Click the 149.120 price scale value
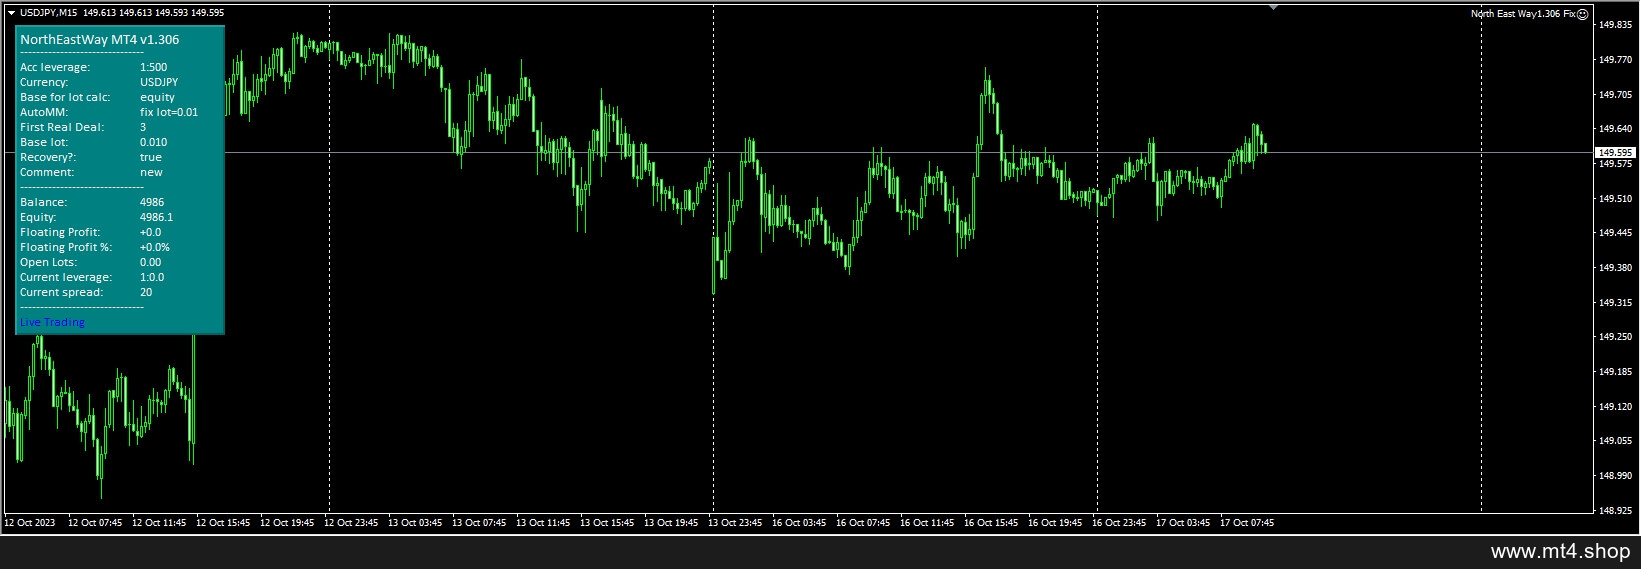Screen dimensions: 1641x569 [1615, 407]
